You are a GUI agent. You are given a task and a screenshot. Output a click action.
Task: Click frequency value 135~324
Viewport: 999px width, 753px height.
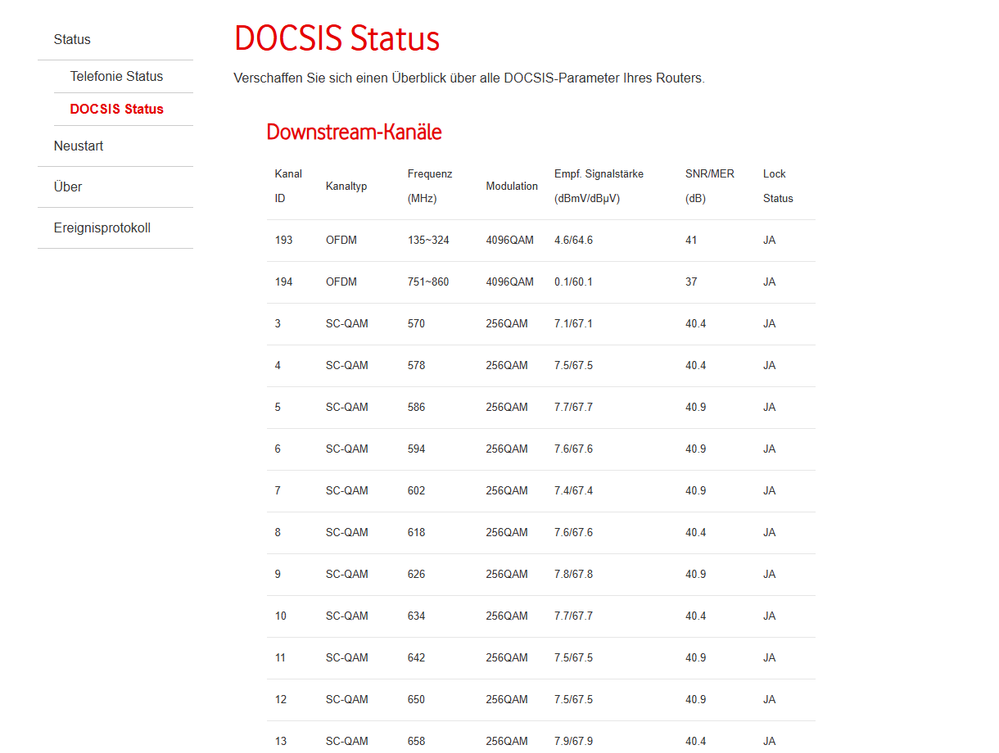point(428,240)
